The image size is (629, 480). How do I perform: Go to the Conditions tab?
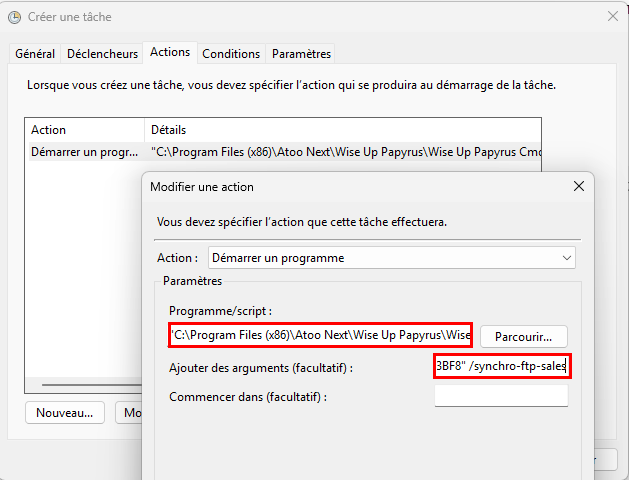[x=231, y=54]
